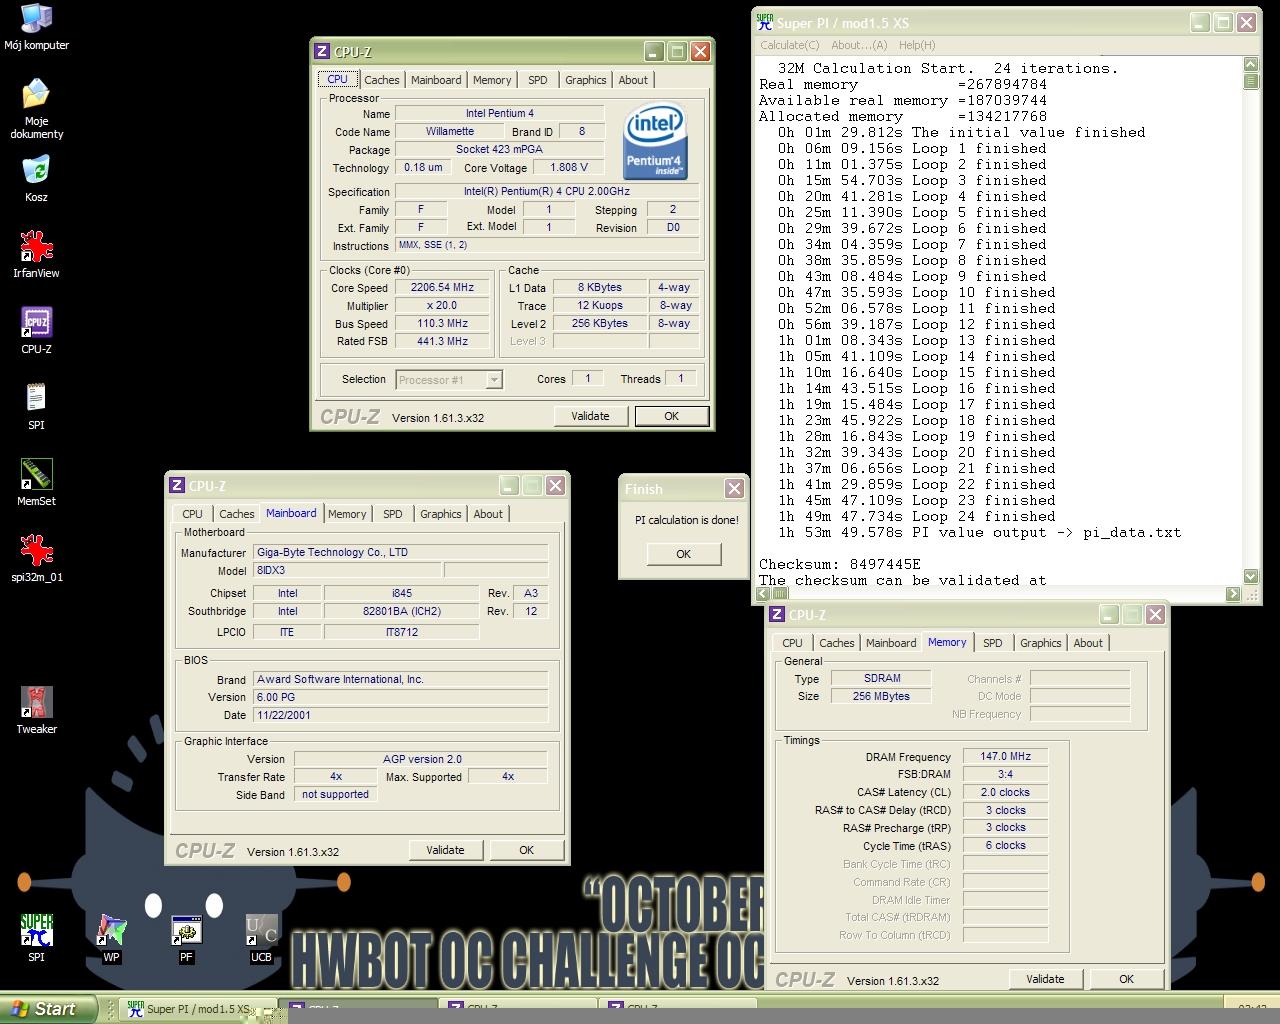The image size is (1280, 1024).
Task: Switch to Caches tab in CPU window
Action: [x=381, y=80]
